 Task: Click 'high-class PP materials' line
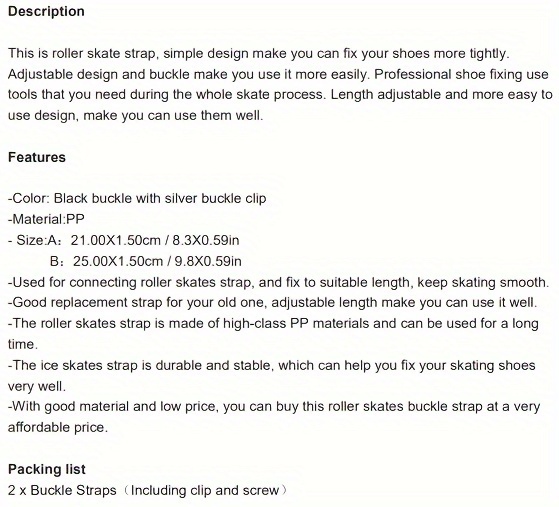[273, 324]
